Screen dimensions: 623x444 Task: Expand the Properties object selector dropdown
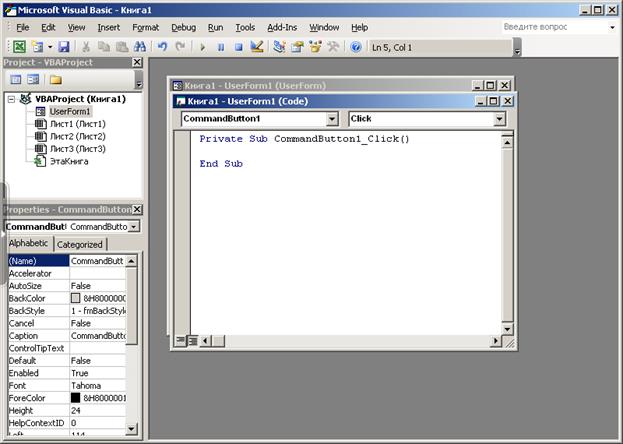[135, 227]
